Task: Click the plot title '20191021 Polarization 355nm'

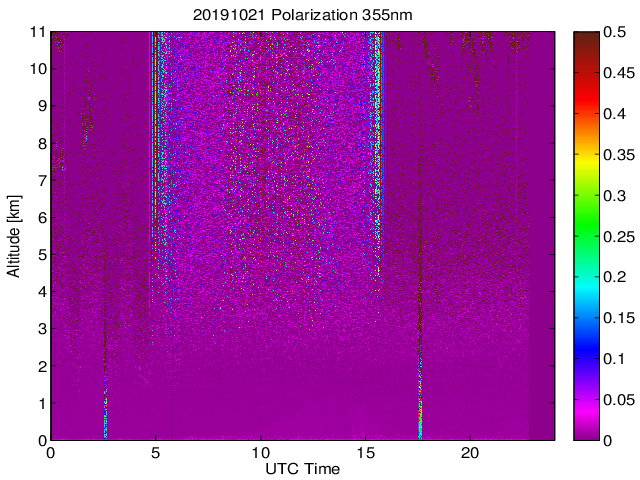Action: (x=302, y=15)
